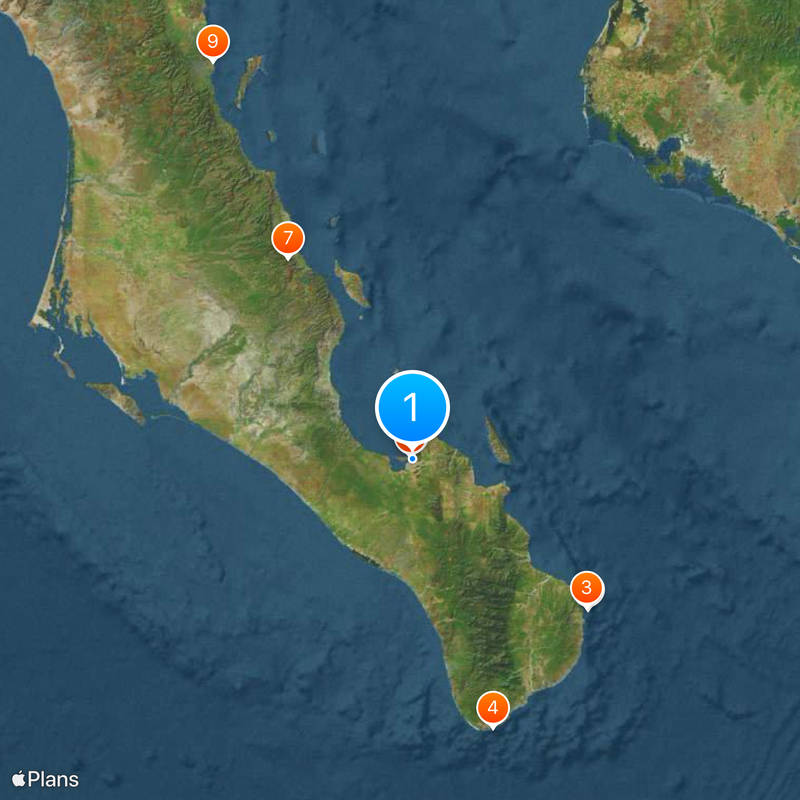The height and width of the screenshot is (800, 800).
Task: Click the Apple logo icon beside Plans
Action: [18, 779]
